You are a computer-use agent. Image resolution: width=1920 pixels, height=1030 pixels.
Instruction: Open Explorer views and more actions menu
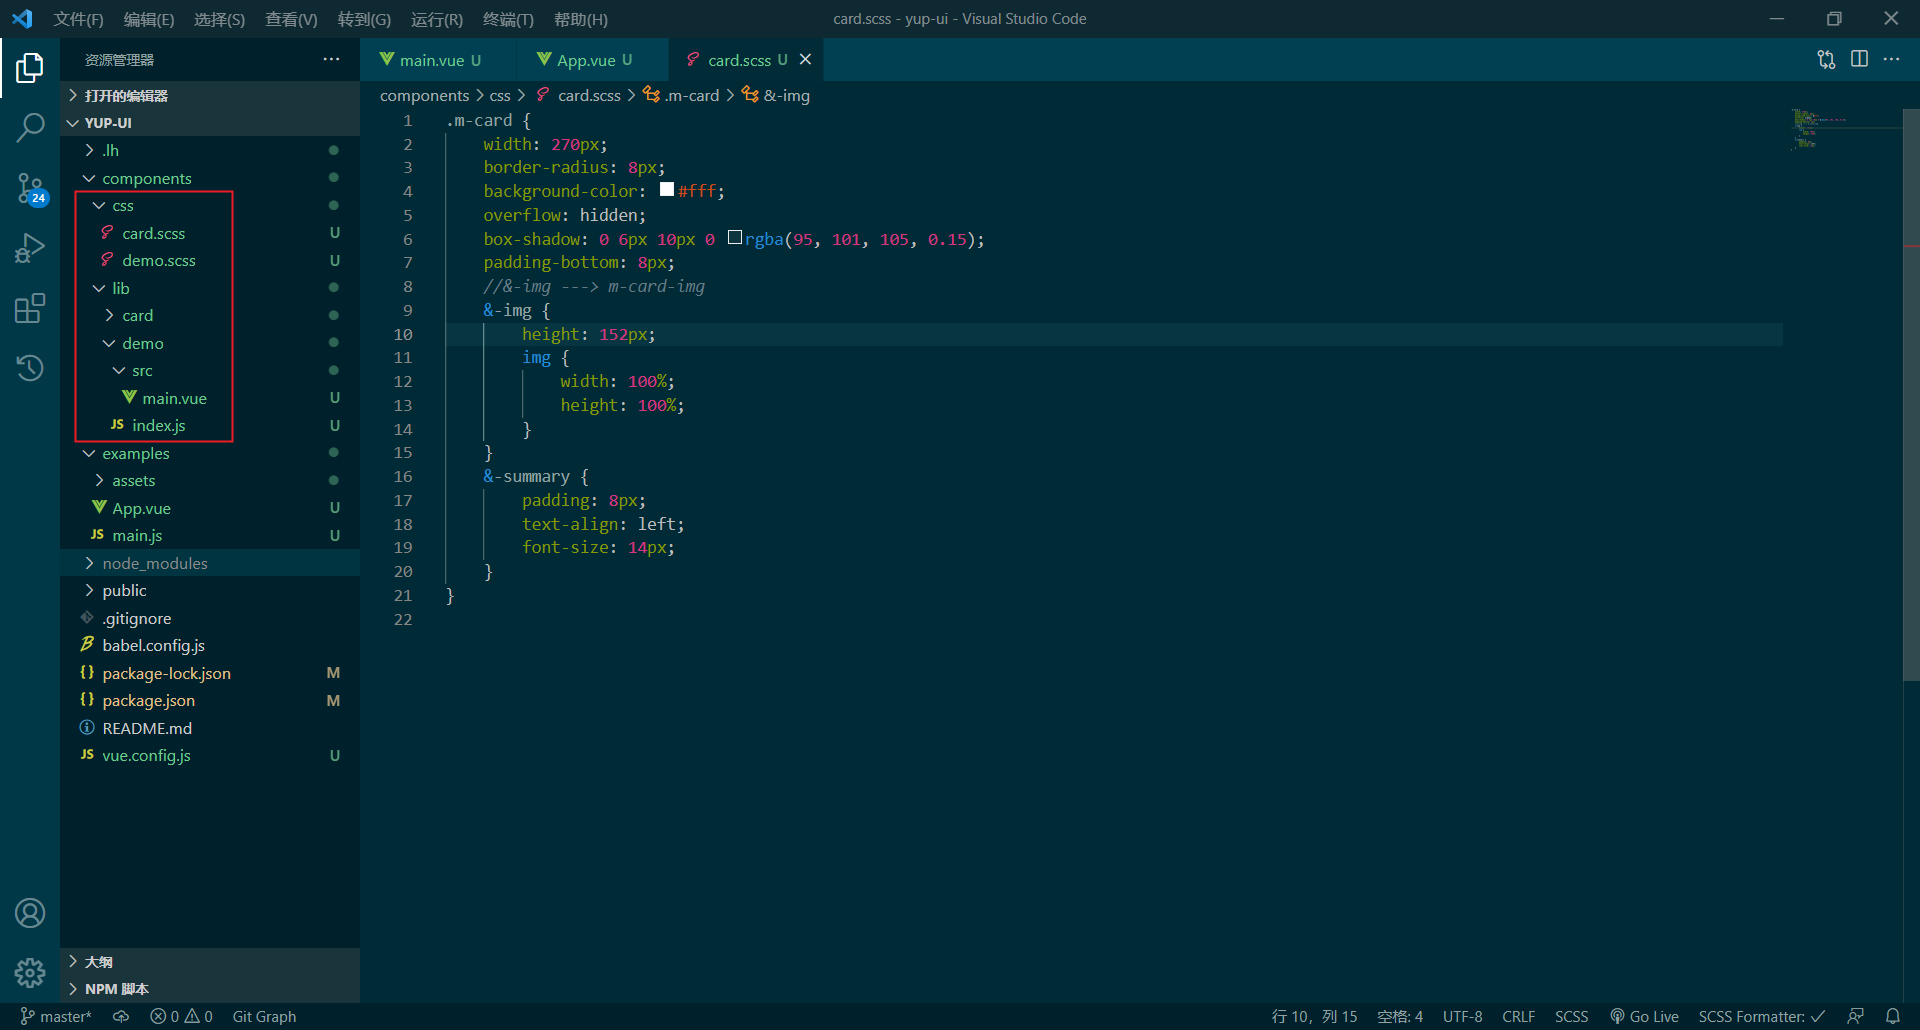(x=331, y=60)
